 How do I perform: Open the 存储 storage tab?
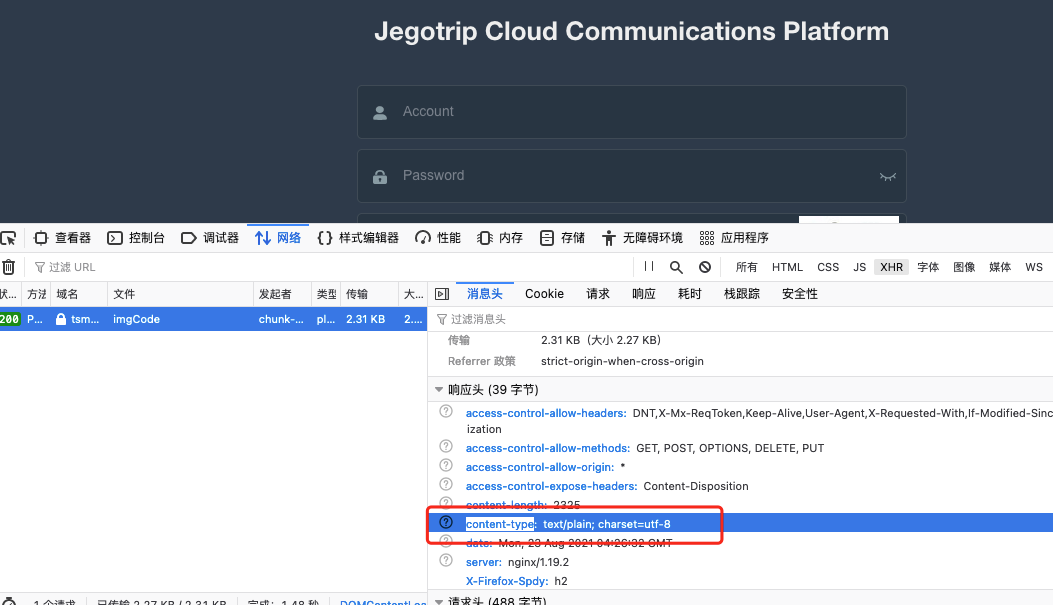562,238
